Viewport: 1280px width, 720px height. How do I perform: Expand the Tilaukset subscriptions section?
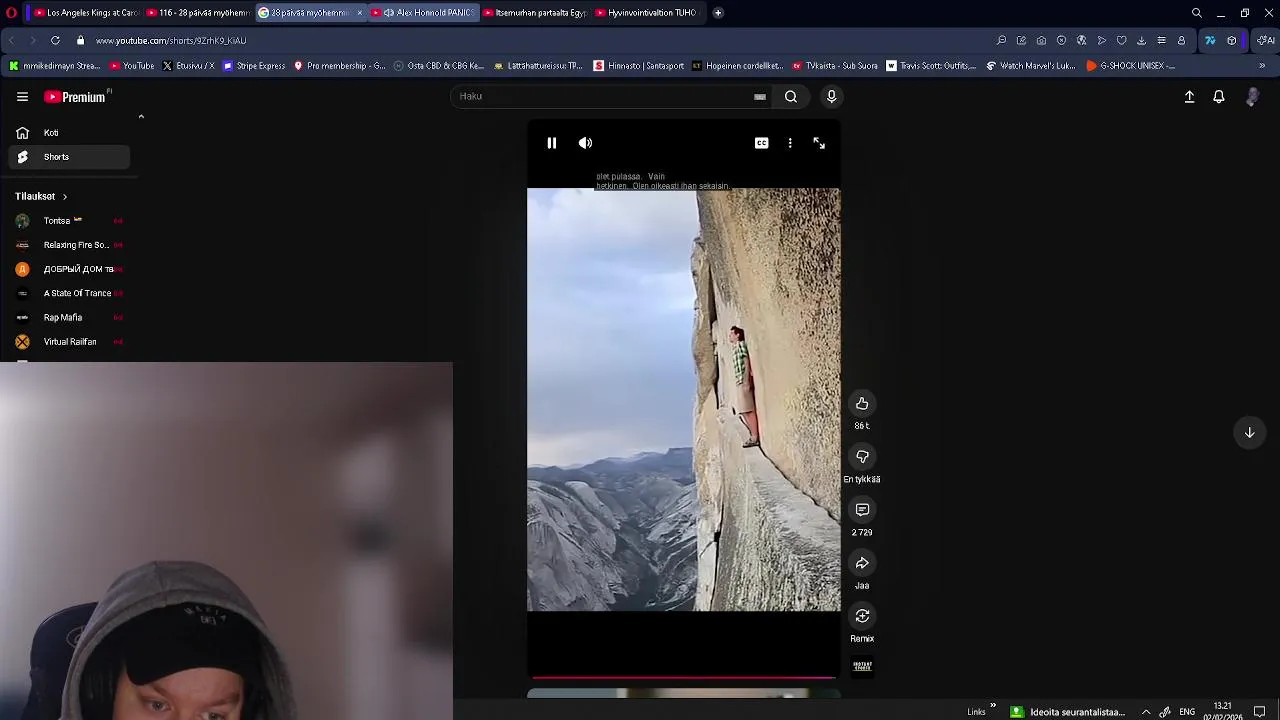(41, 196)
